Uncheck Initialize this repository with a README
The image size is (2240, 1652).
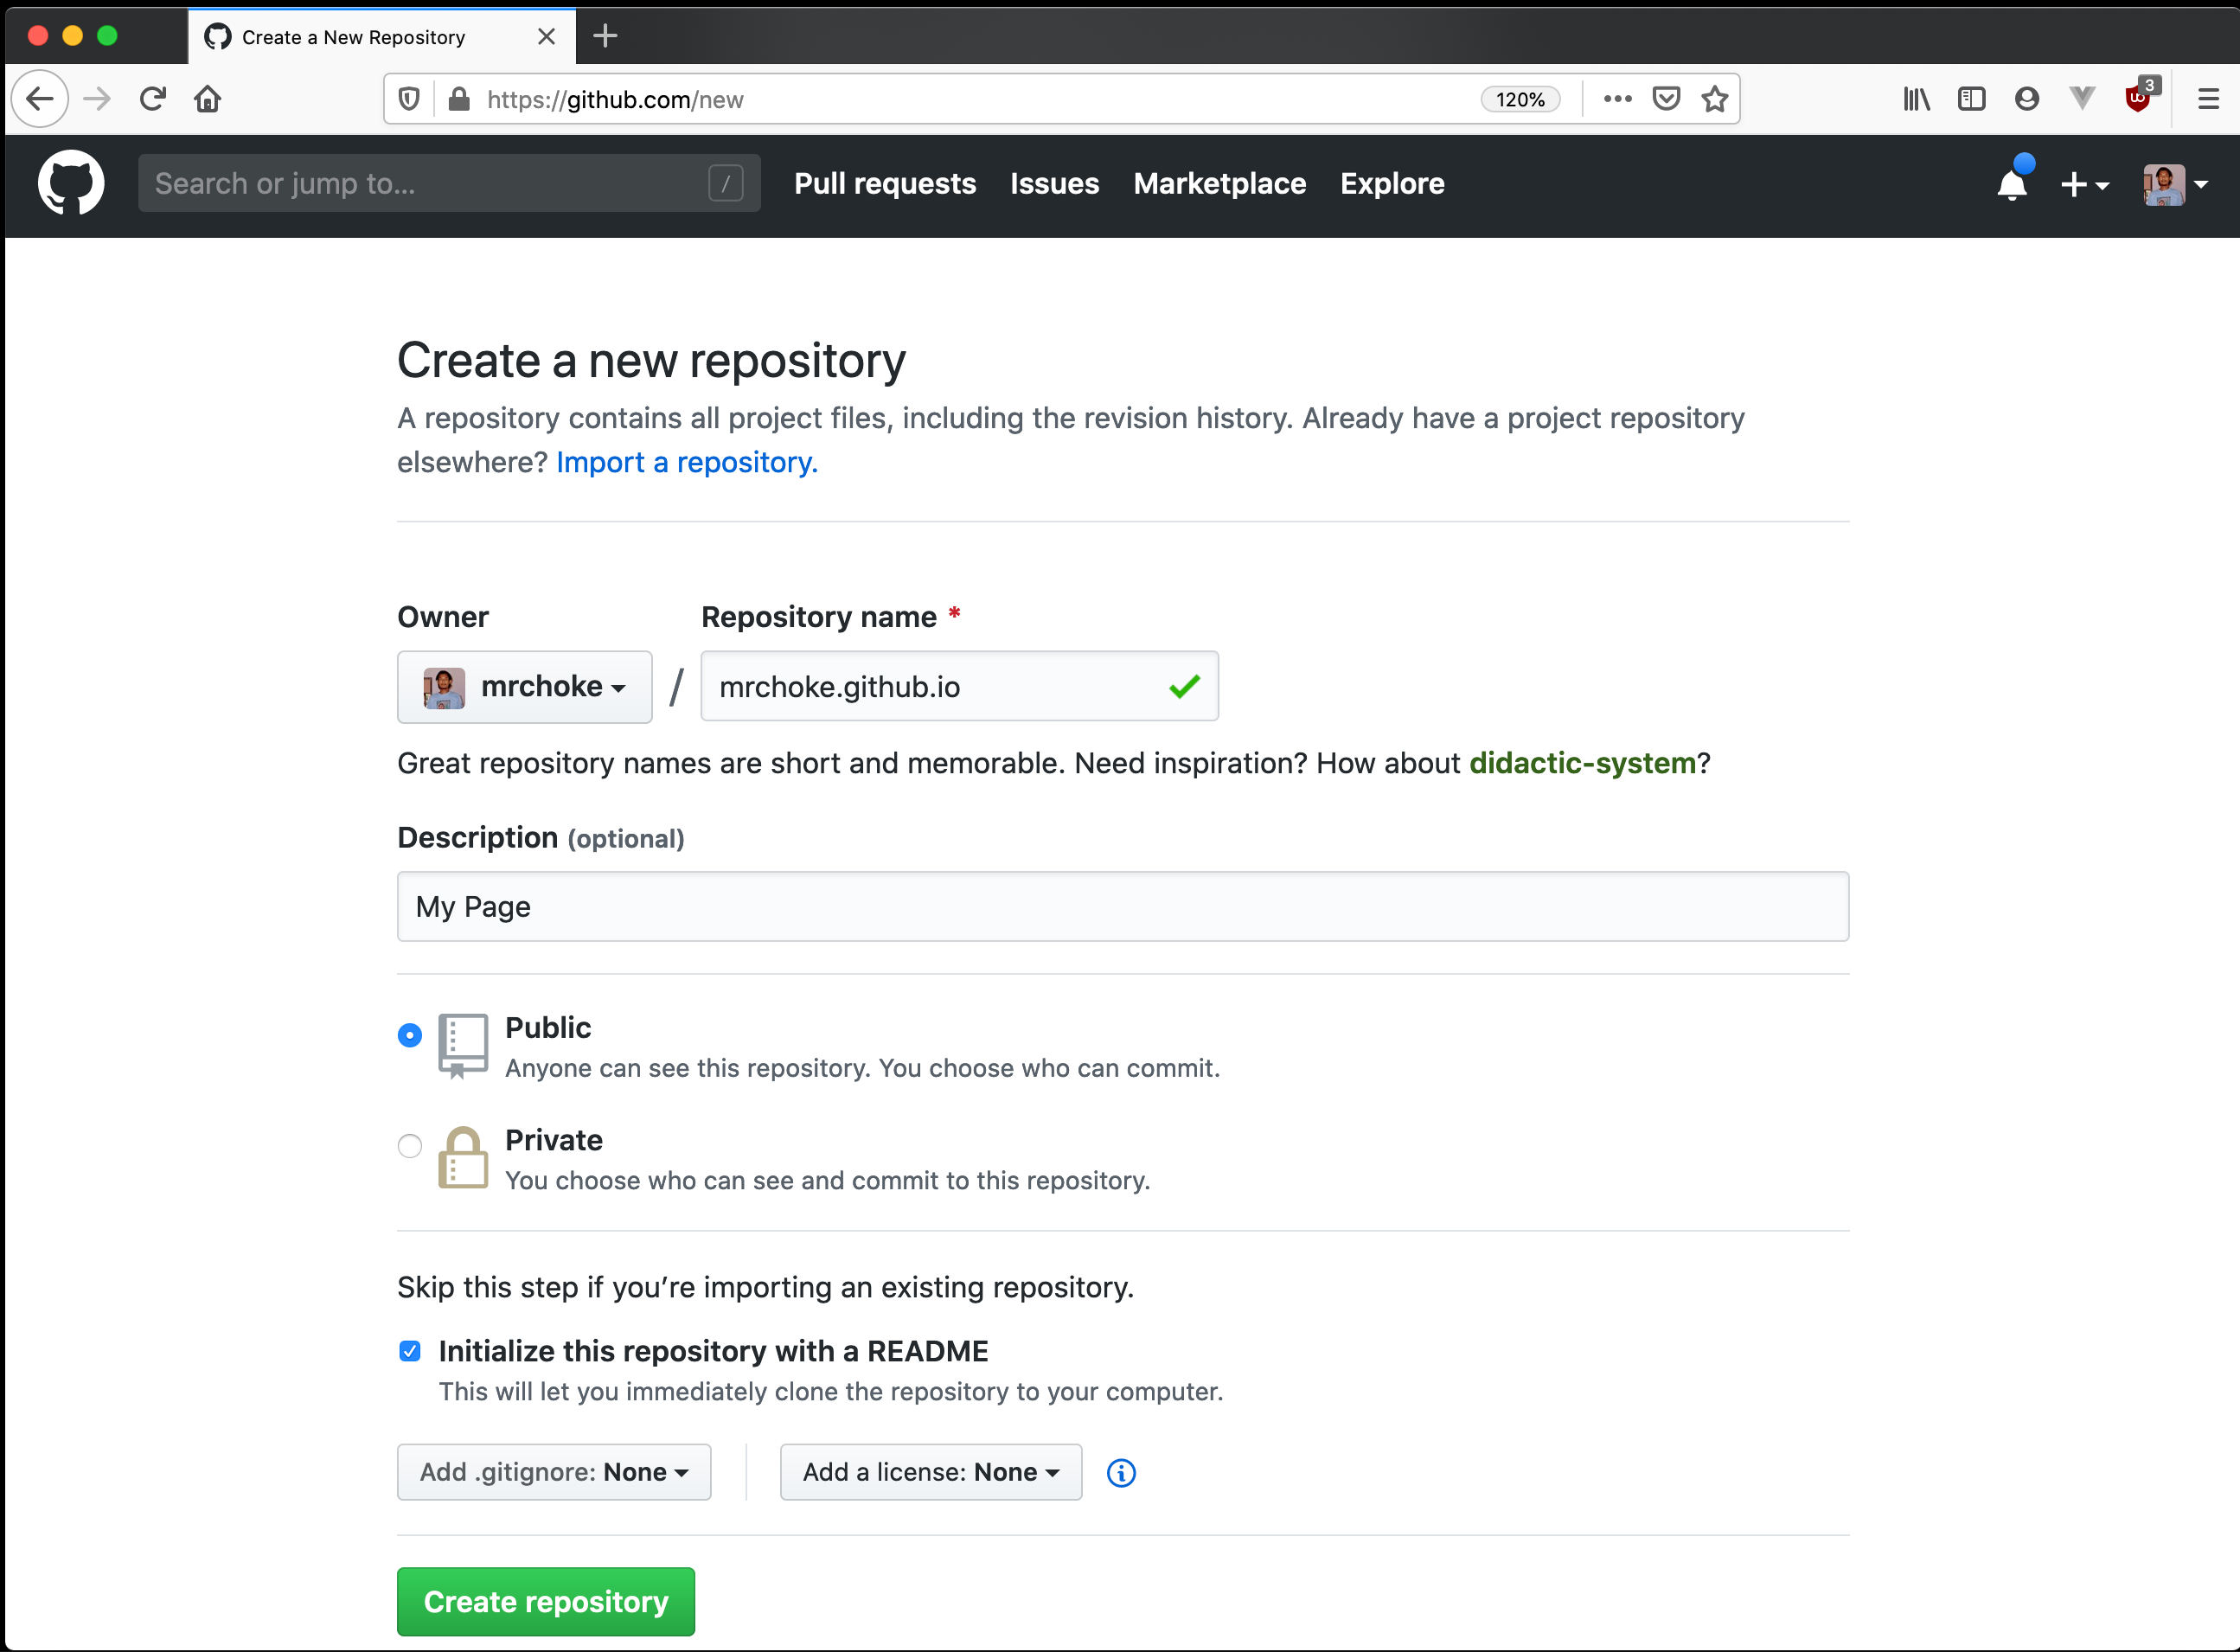point(410,1350)
